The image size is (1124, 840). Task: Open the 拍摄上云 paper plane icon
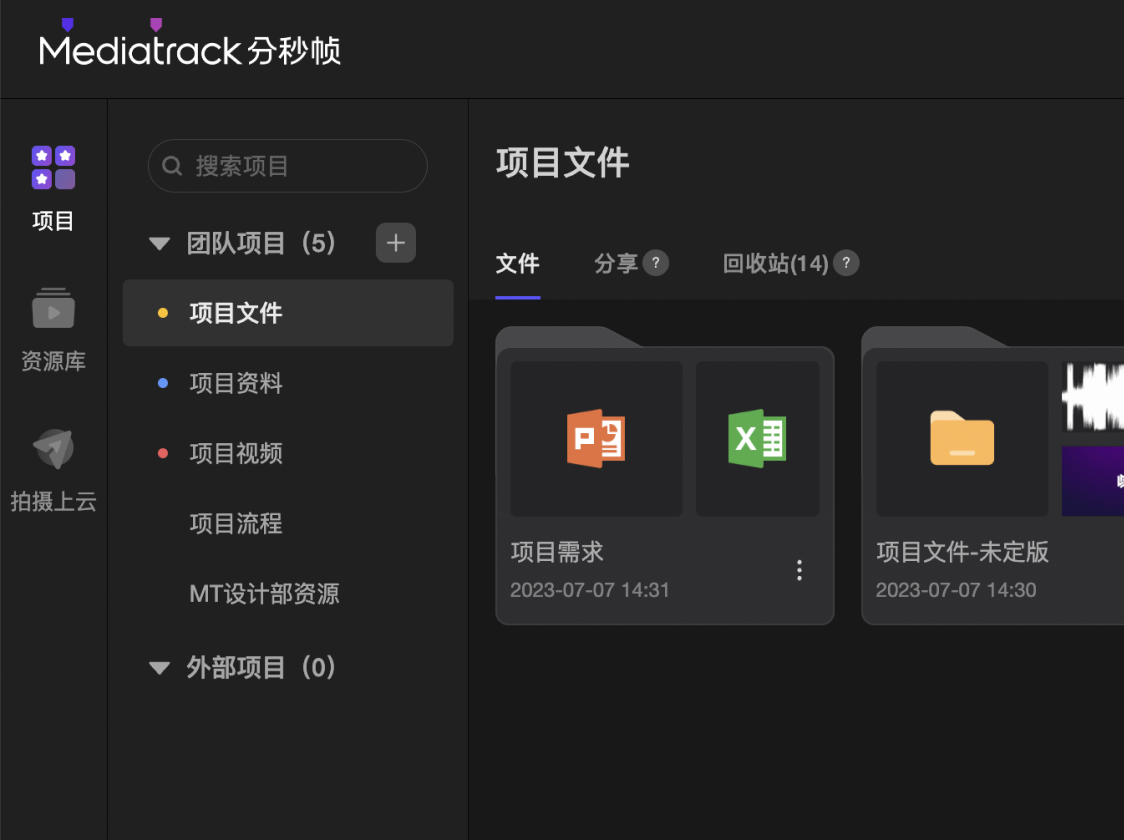54,448
